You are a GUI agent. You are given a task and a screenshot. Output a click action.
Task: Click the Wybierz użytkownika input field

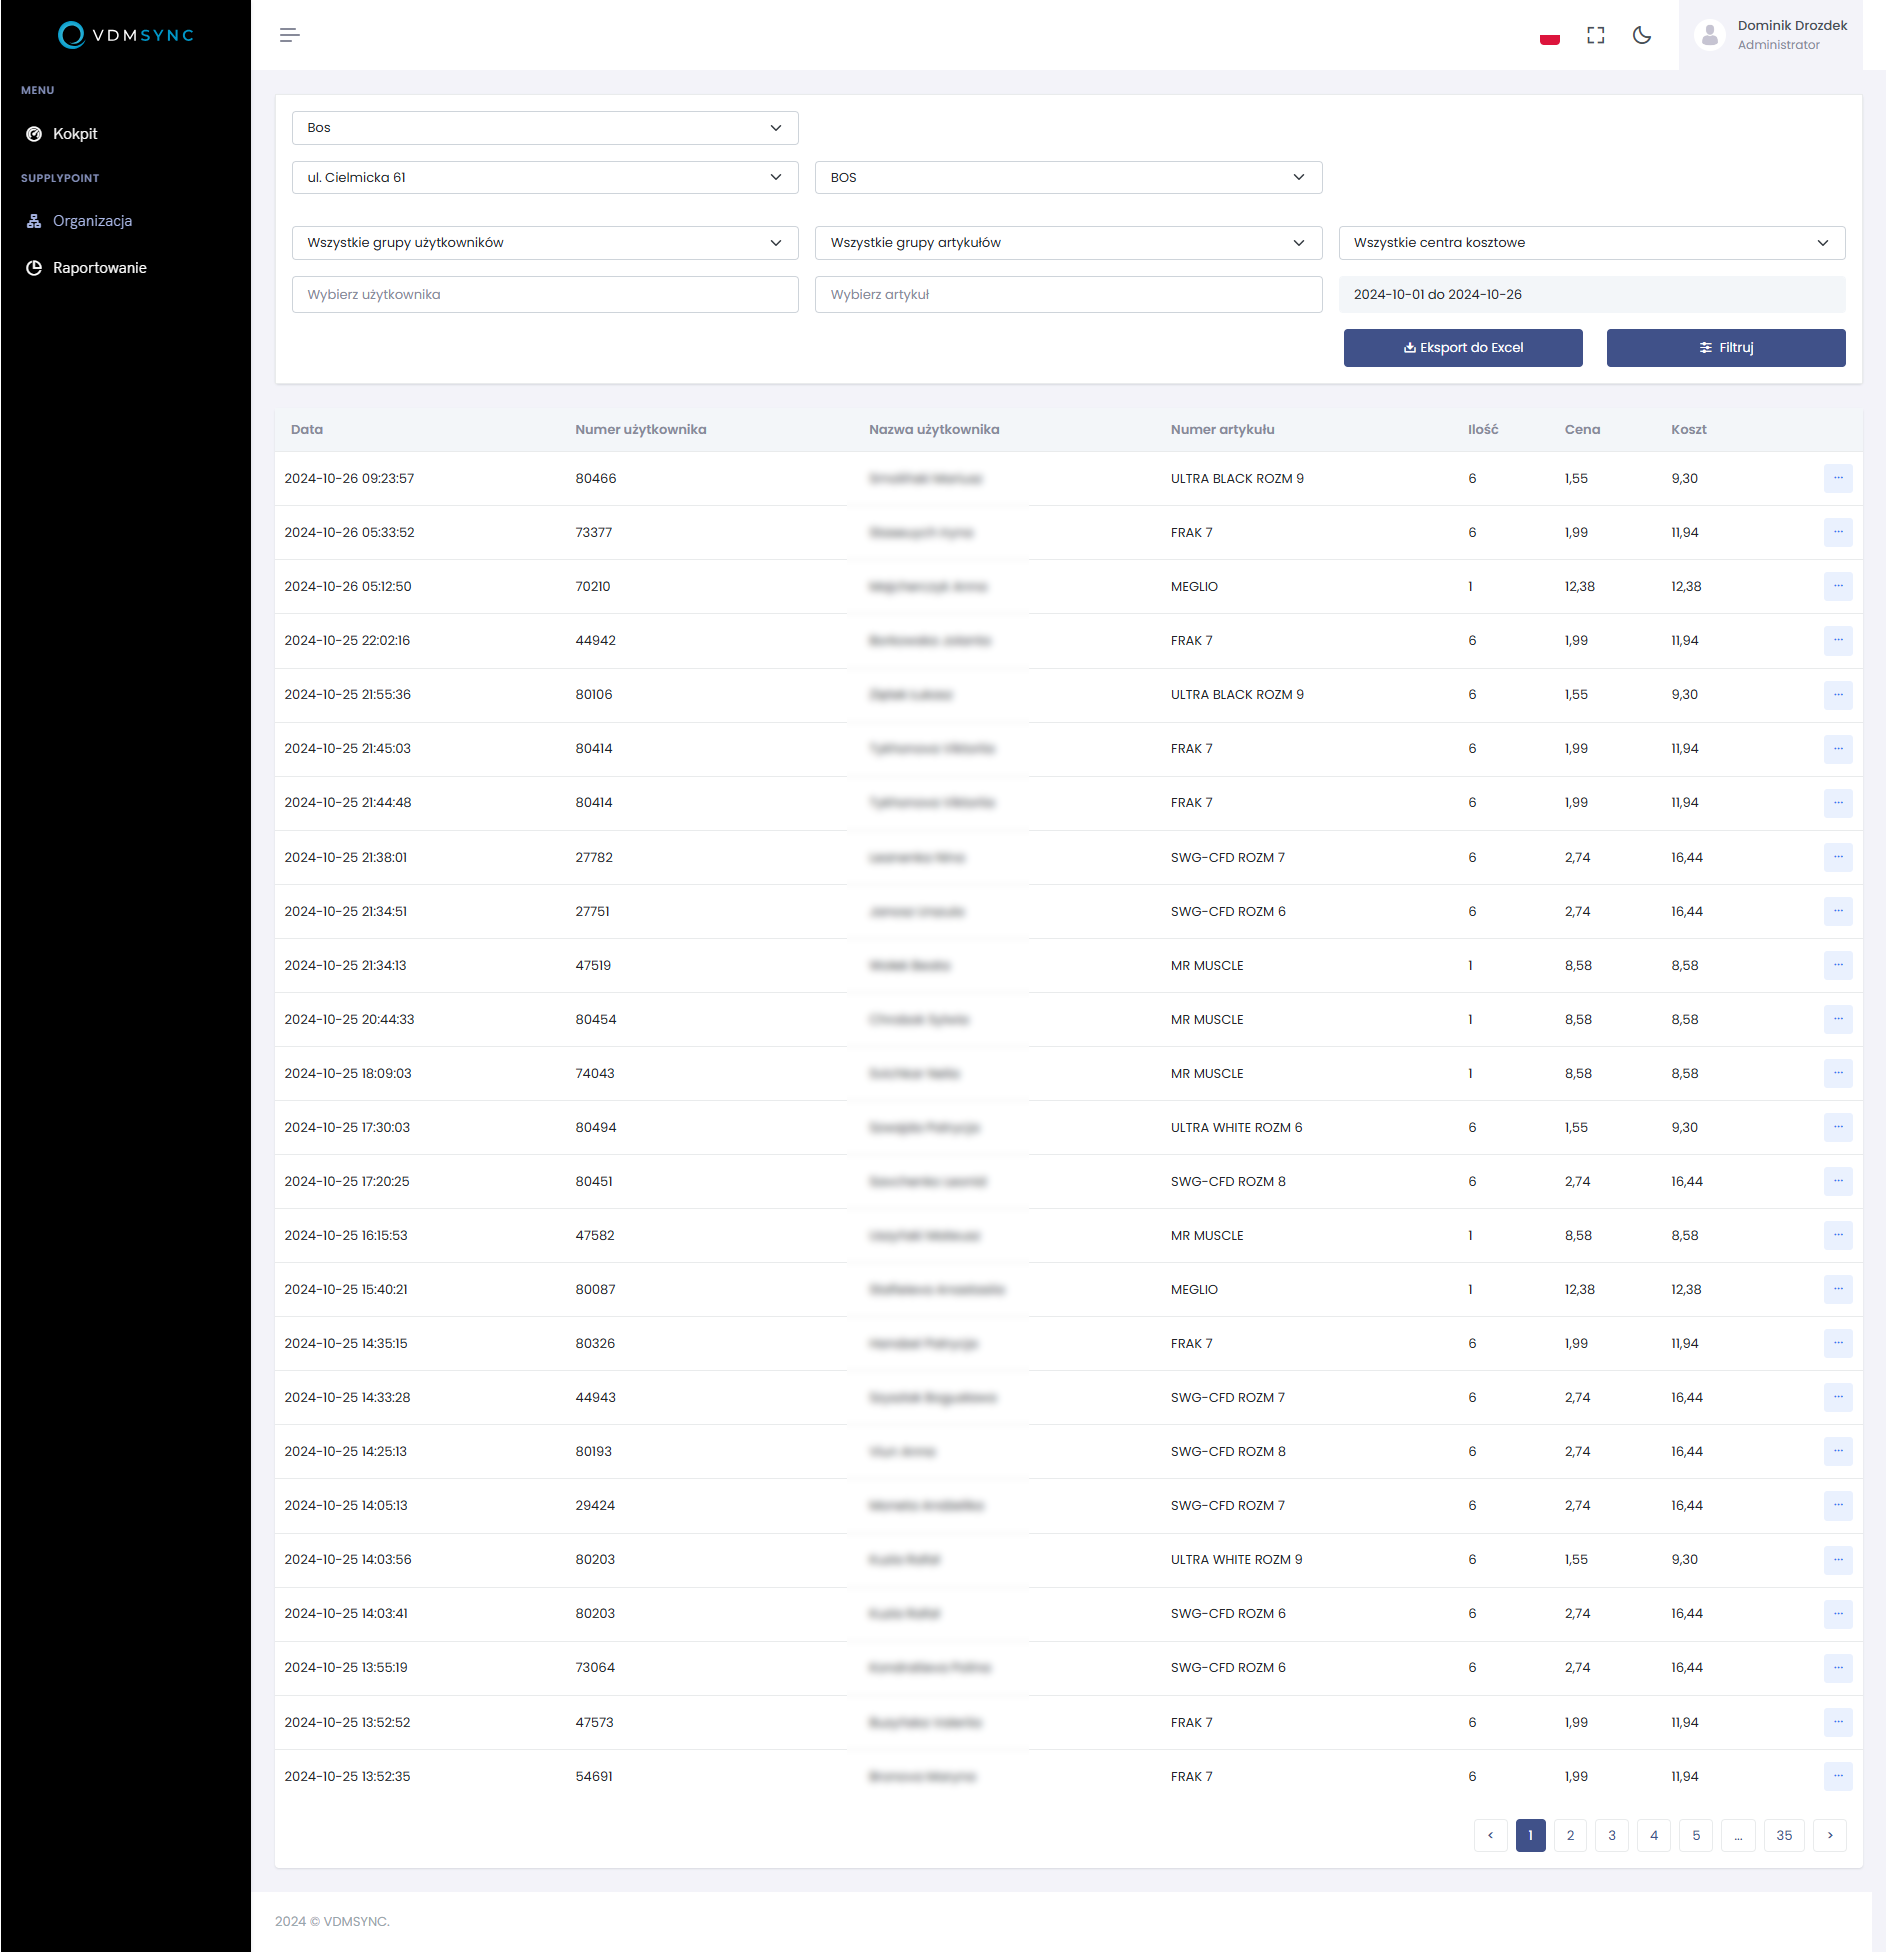coord(544,295)
